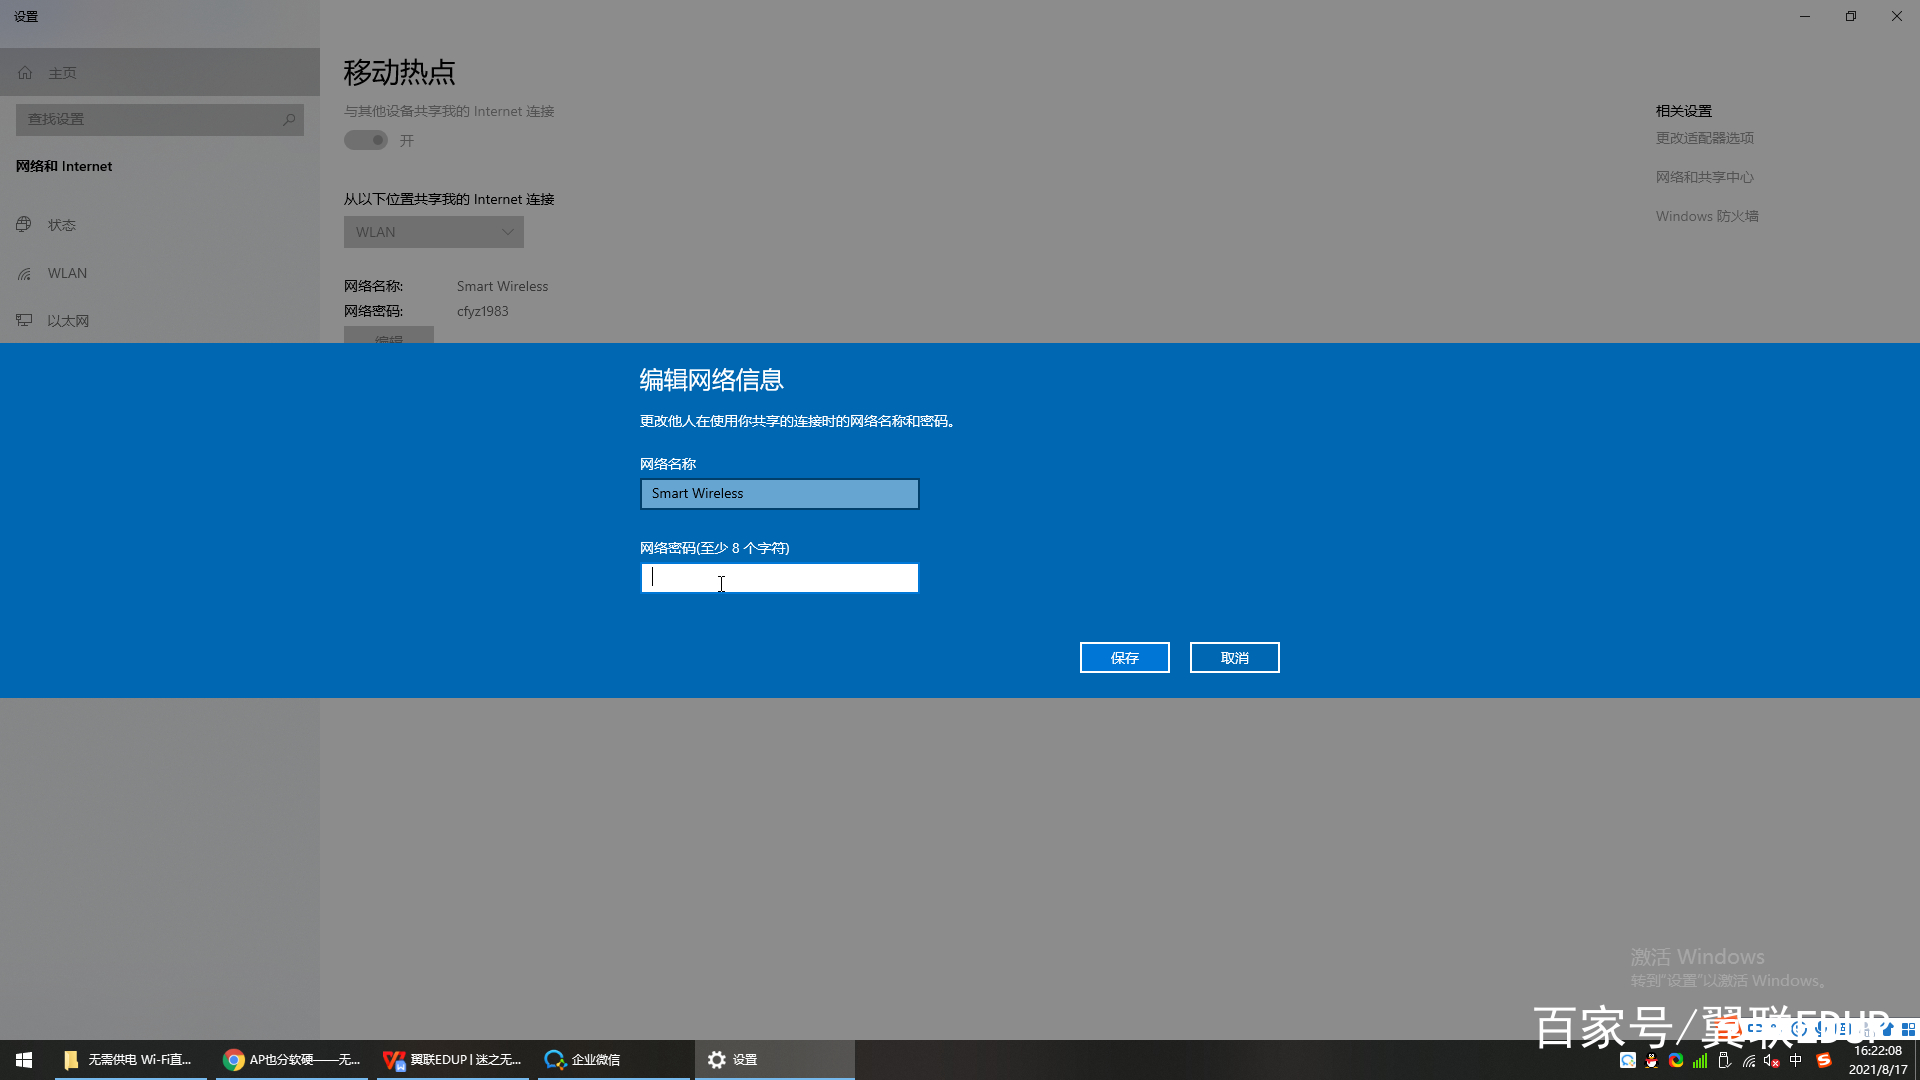
Task: Open the WLAN share-from dropdown
Action: point(434,232)
